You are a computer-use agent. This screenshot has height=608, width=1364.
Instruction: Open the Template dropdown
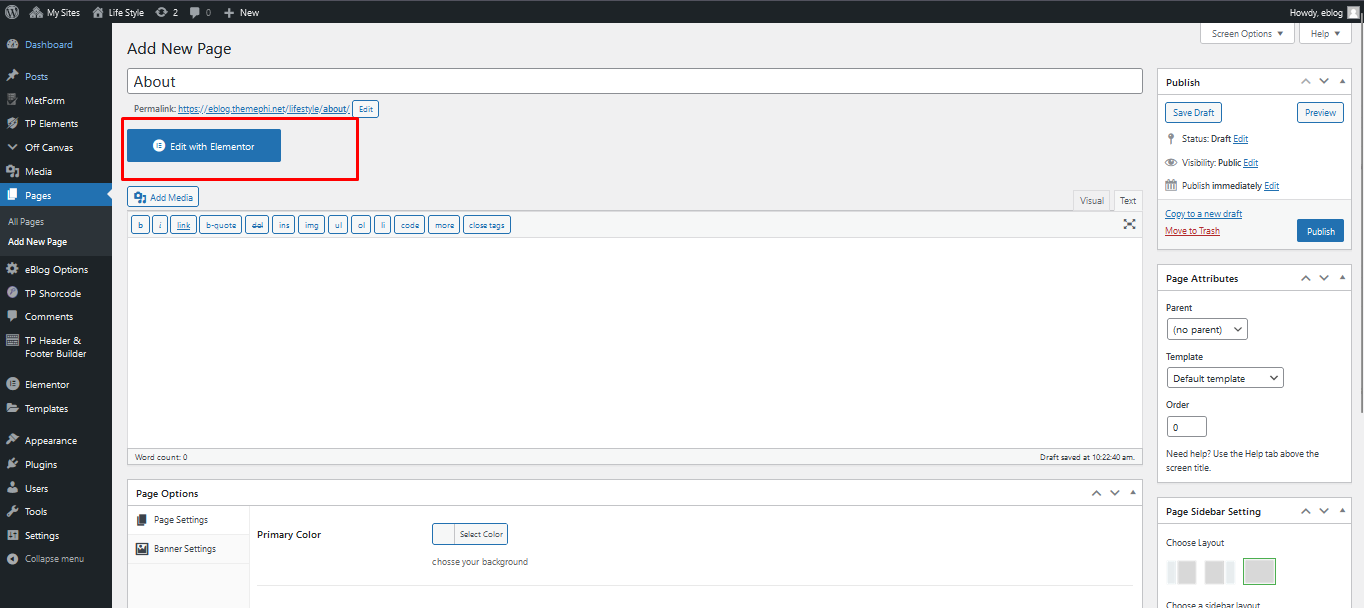pos(1225,378)
